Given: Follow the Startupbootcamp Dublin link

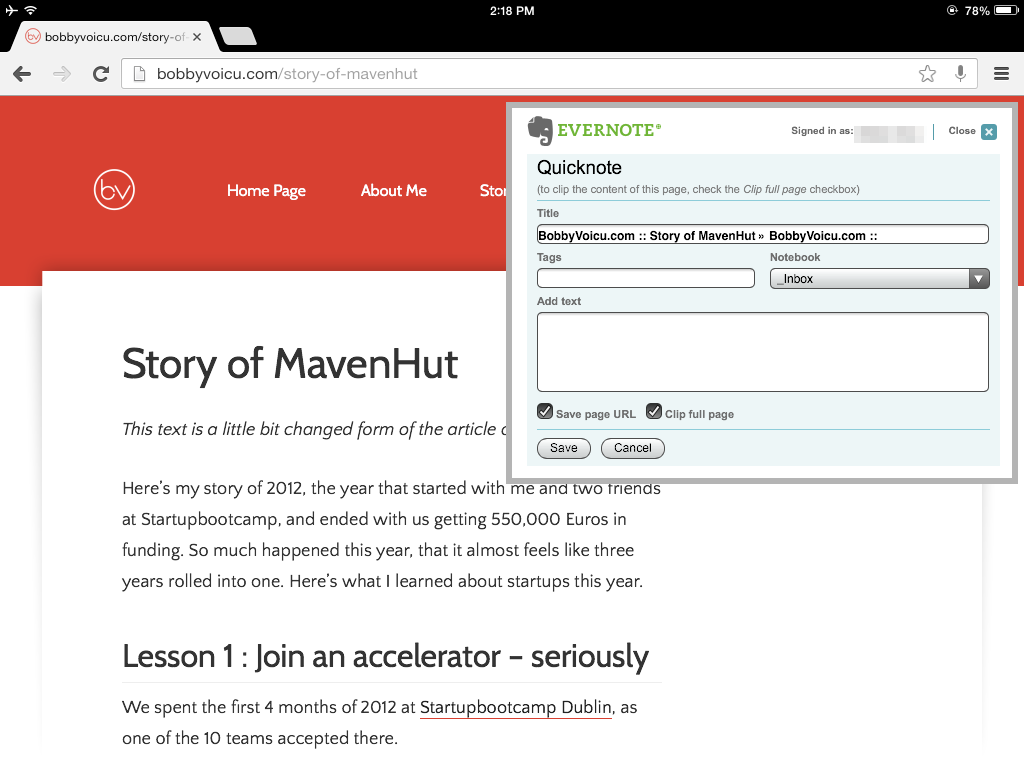Looking at the screenshot, I should 516,708.
